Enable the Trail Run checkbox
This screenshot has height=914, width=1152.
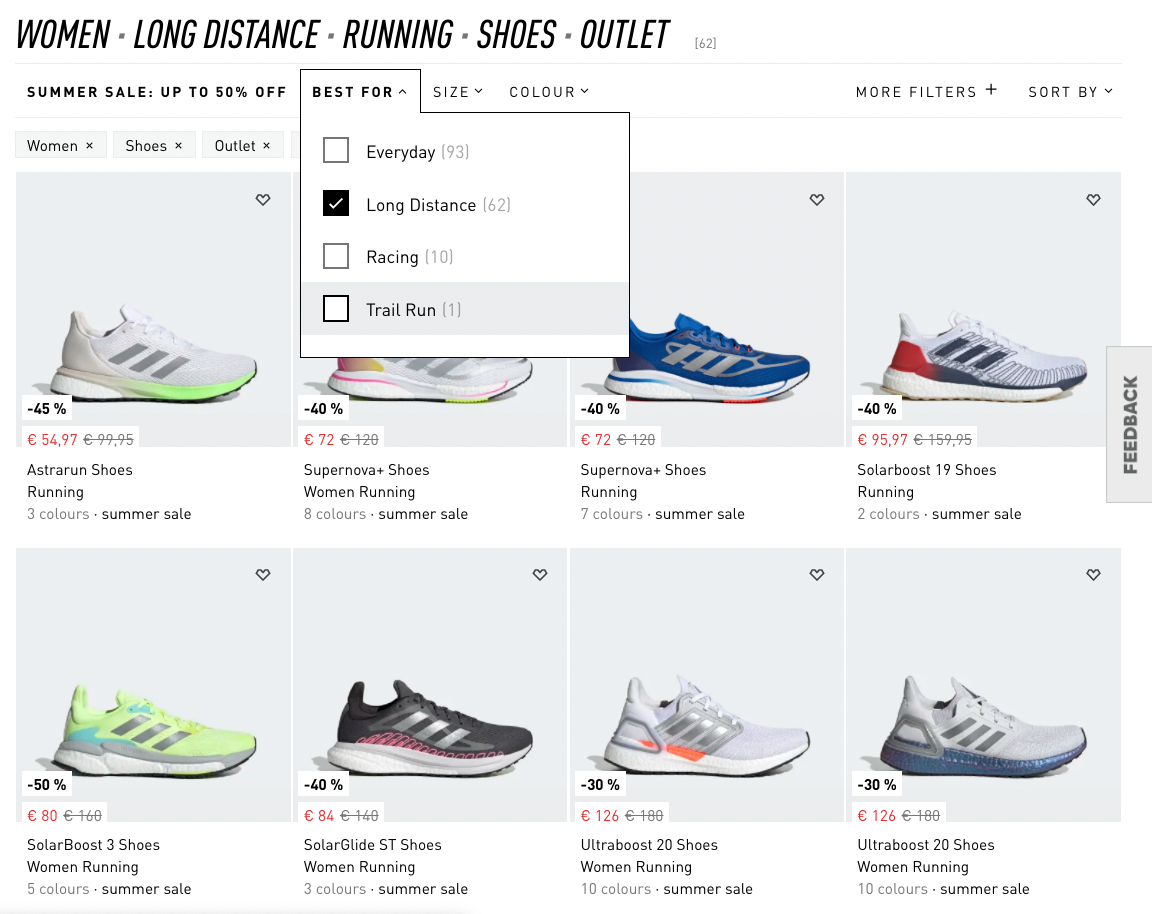(x=336, y=309)
